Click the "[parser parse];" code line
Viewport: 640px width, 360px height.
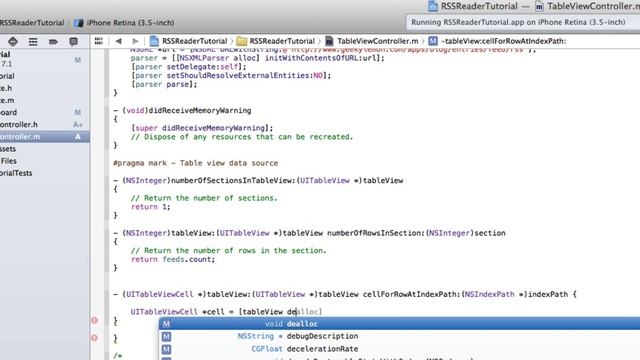(x=164, y=84)
